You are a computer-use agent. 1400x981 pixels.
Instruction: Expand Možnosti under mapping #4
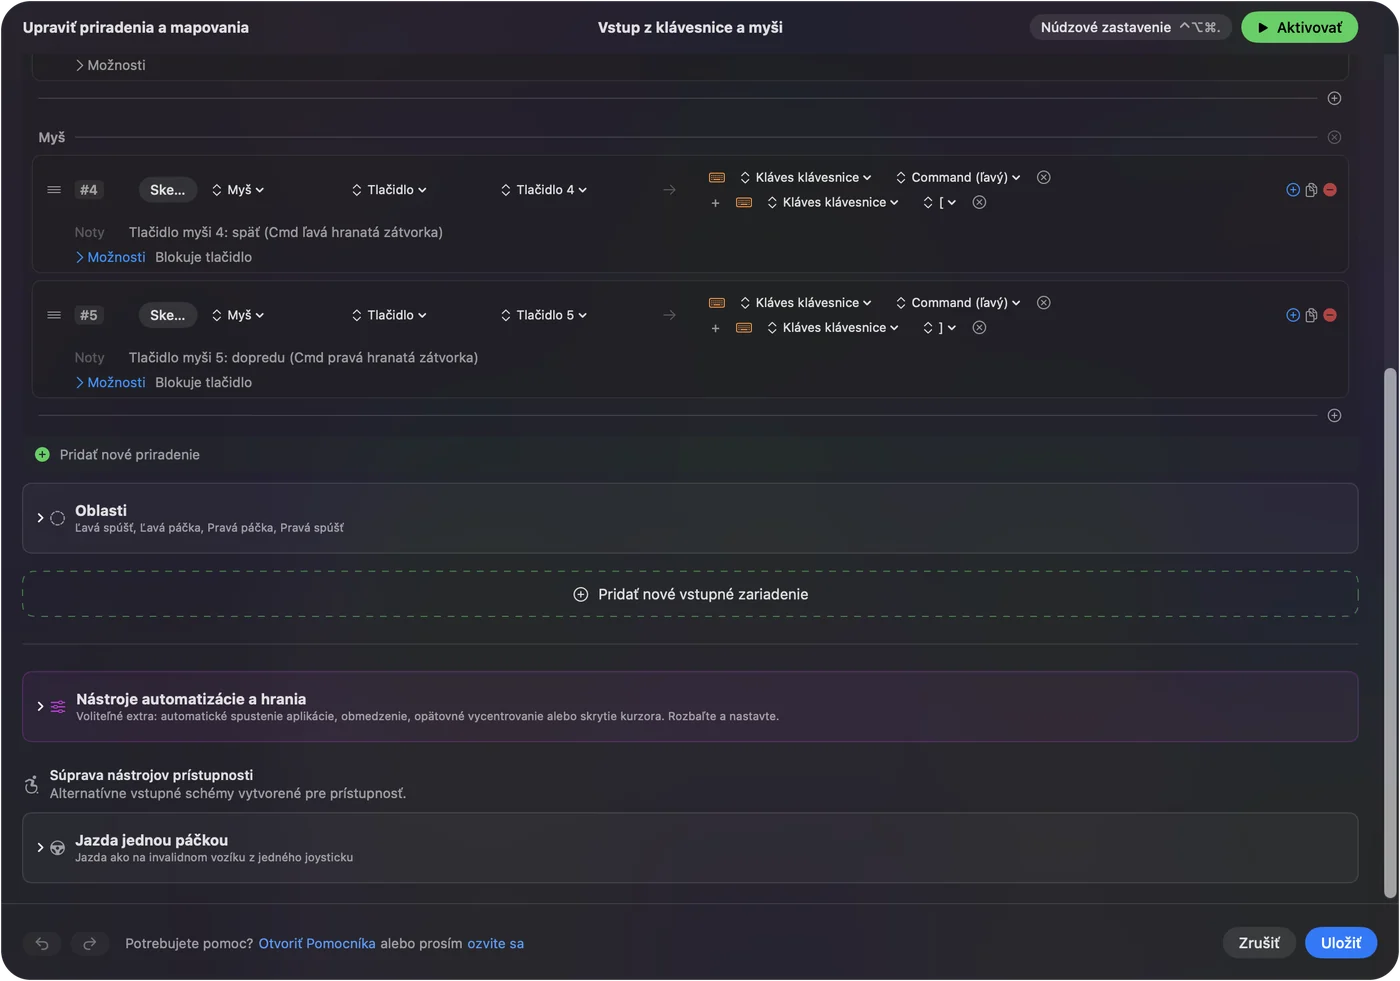[110, 257]
